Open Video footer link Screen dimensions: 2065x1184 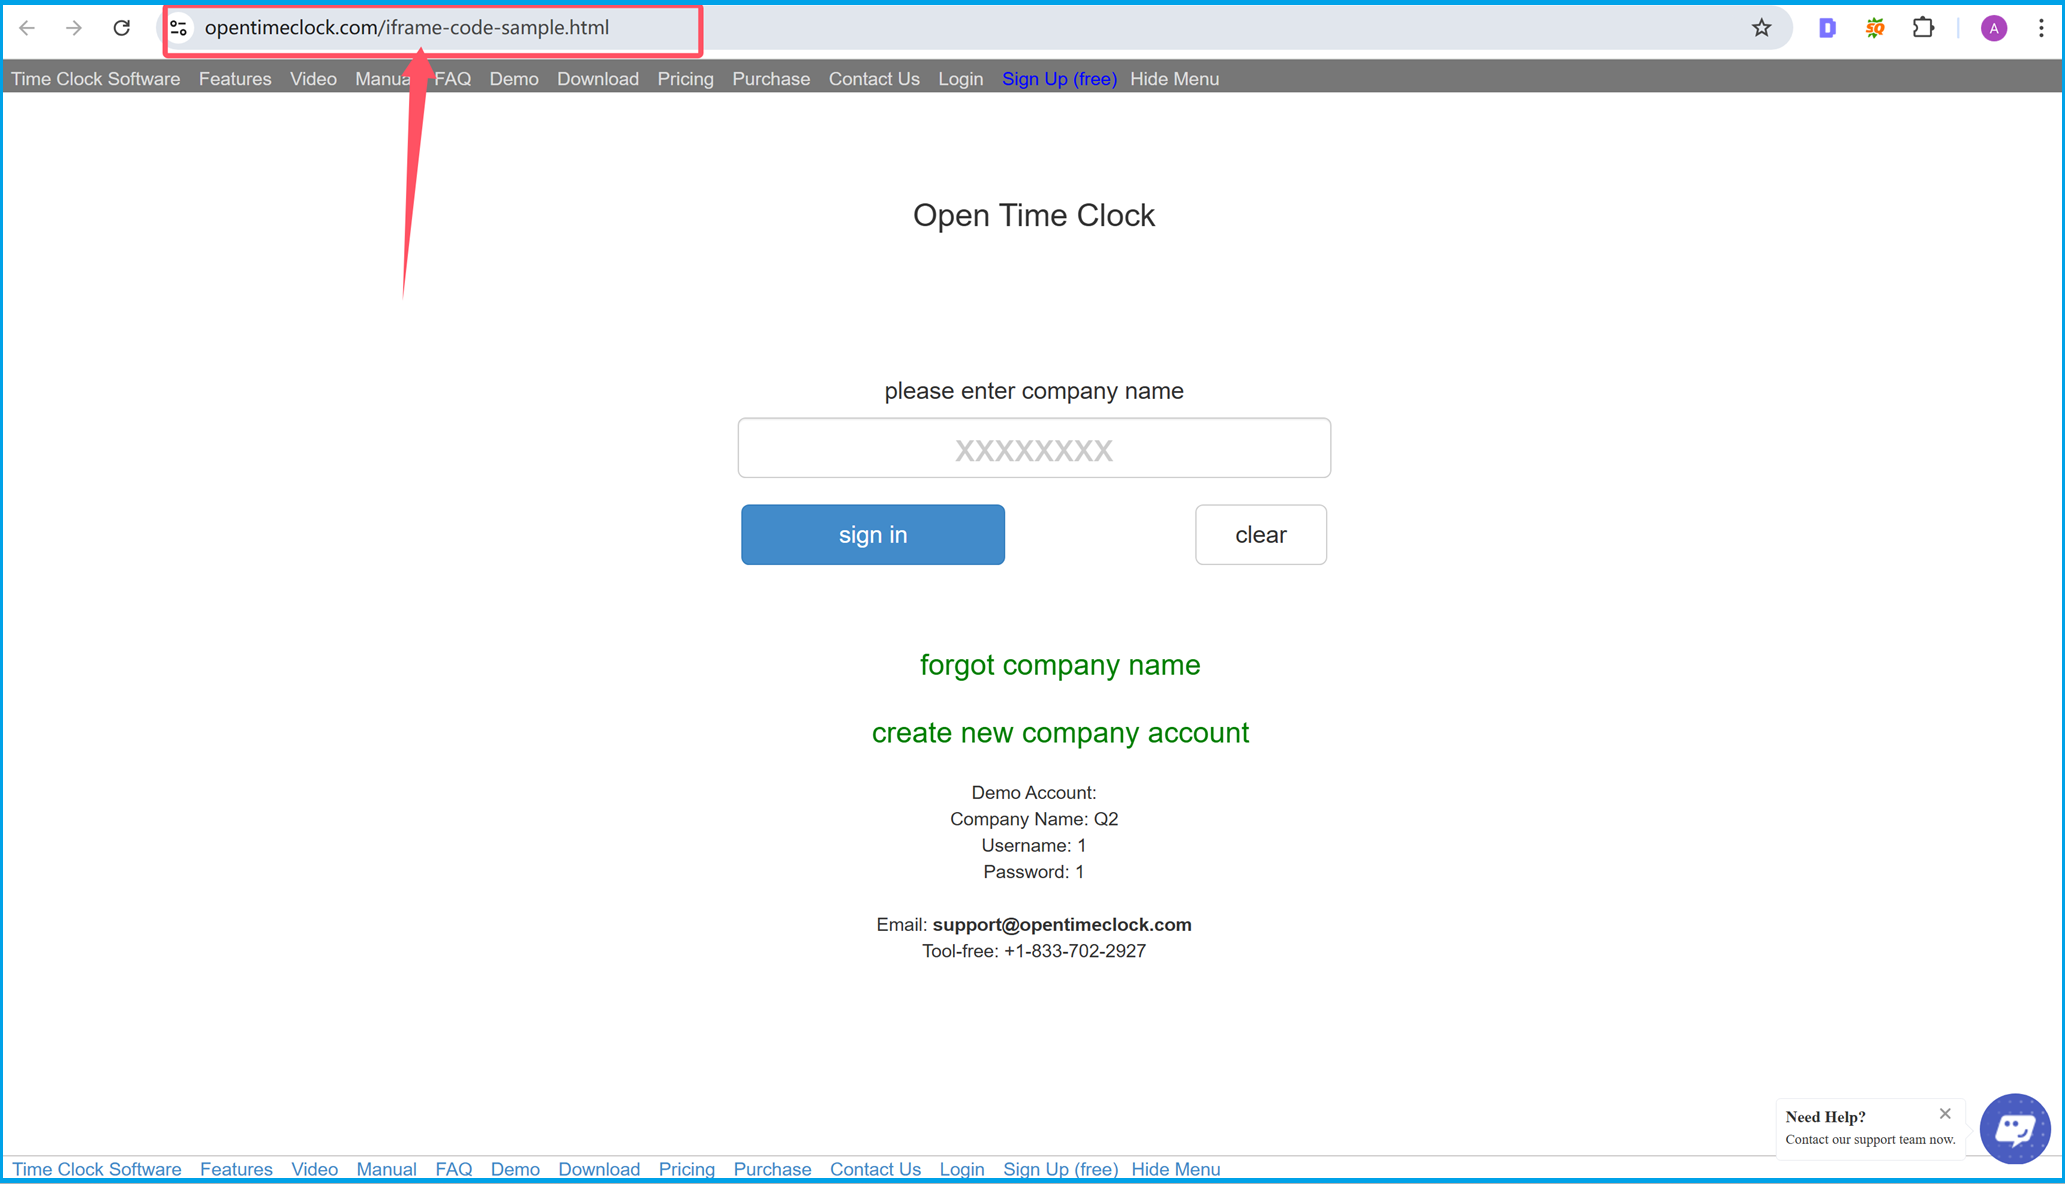(315, 1169)
